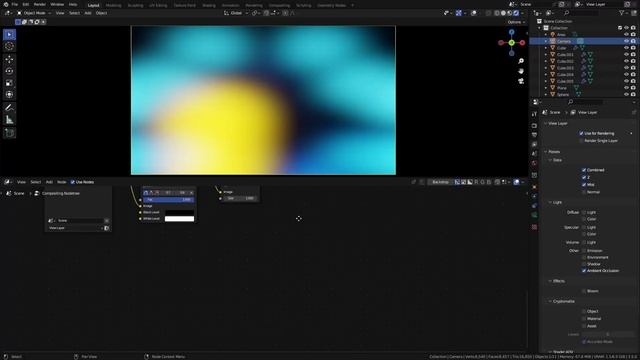The height and width of the screenshot is (360, 640).
Task: Open the compositor Node menu
Action: pyautogui.click(x=62, y=182)
